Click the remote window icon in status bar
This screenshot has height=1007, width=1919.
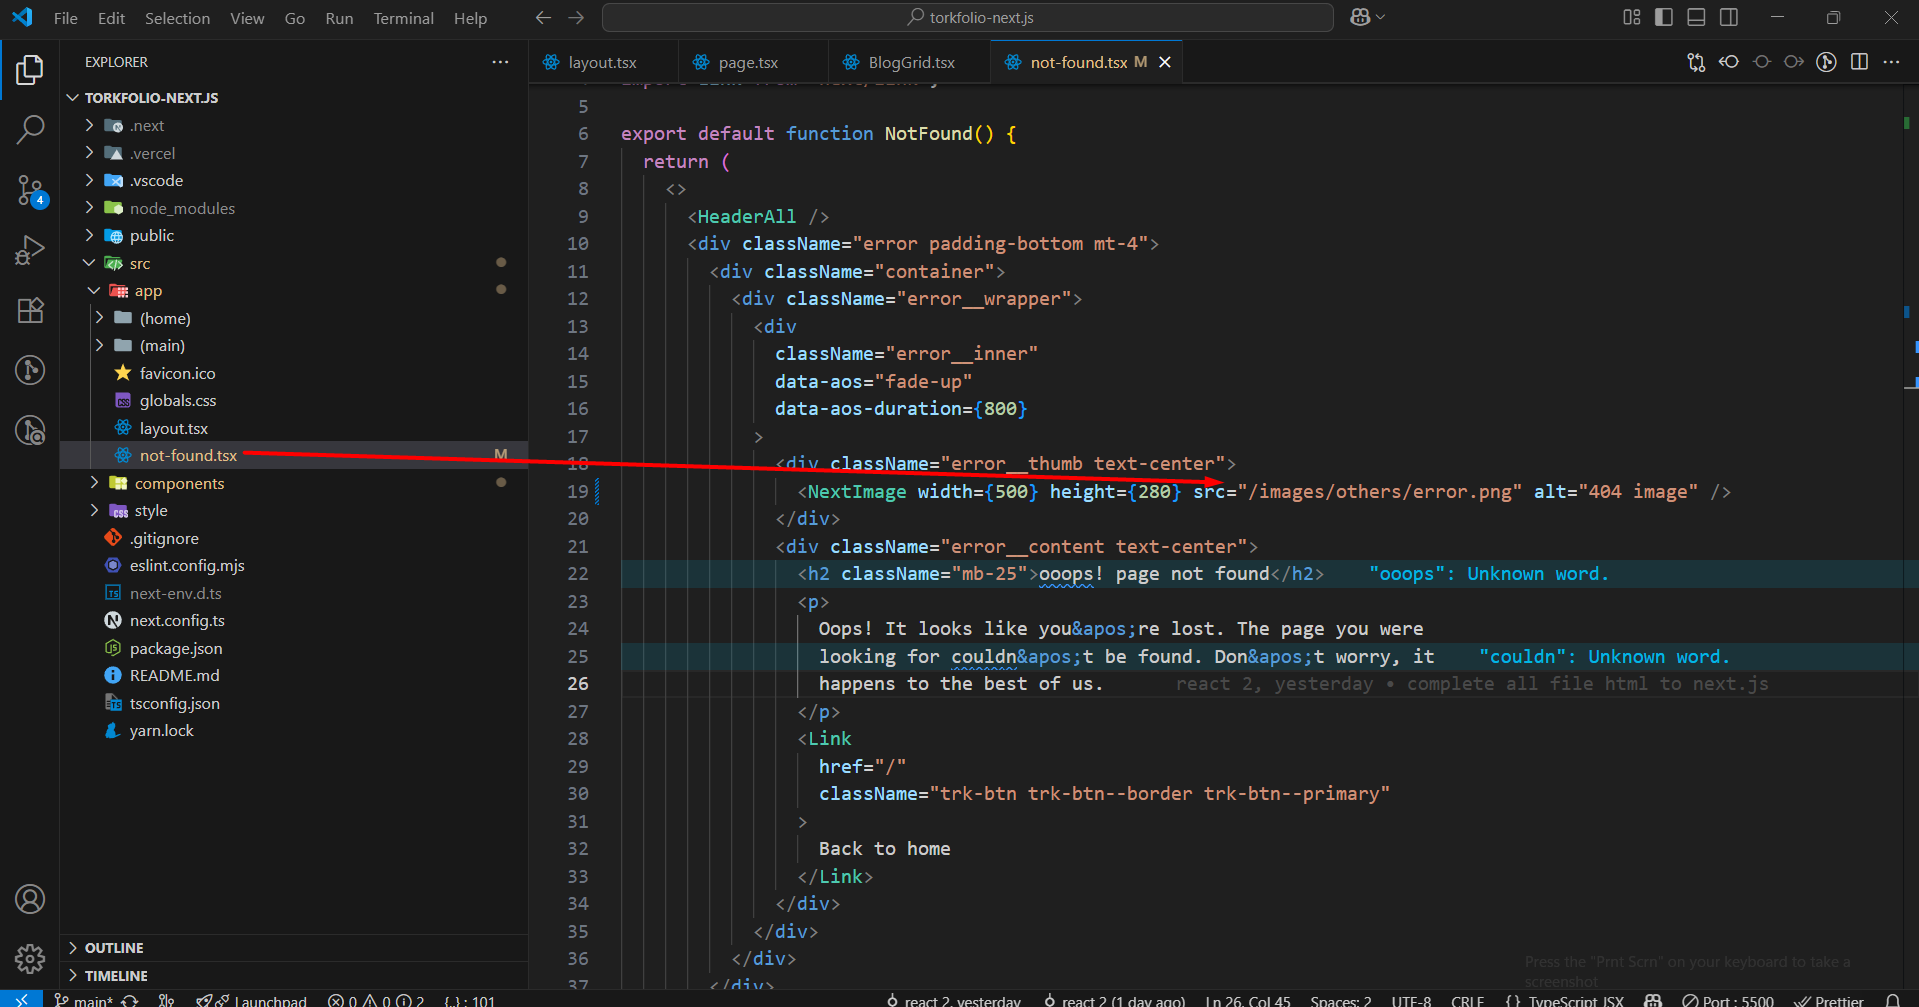coord(21,1000)
